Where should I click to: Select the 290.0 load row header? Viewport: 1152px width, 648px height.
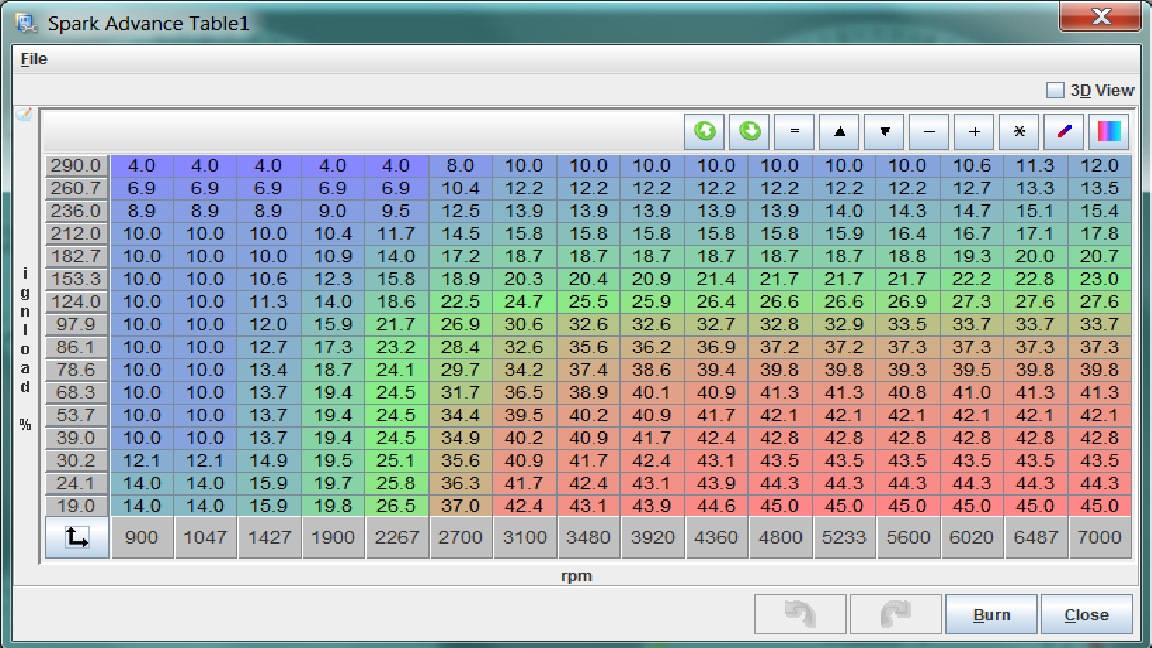(x=76, y=166)
